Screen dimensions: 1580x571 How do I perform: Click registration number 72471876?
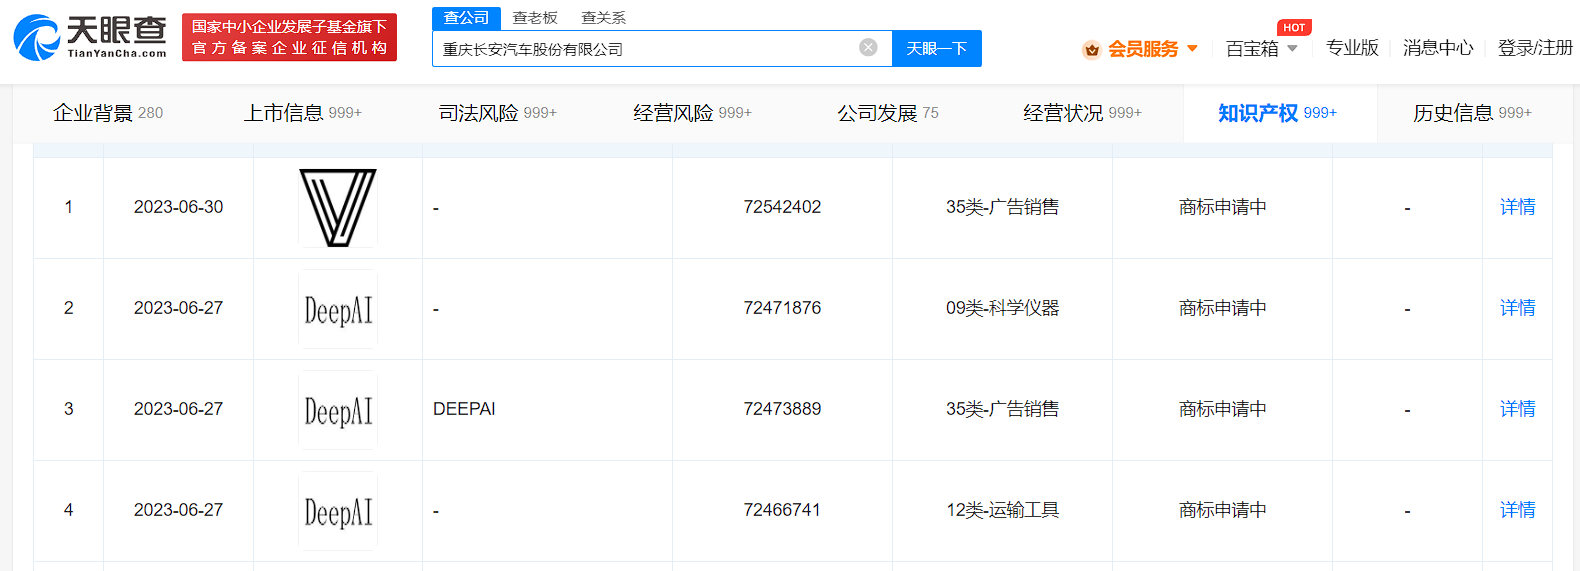[x=782, y=308]
